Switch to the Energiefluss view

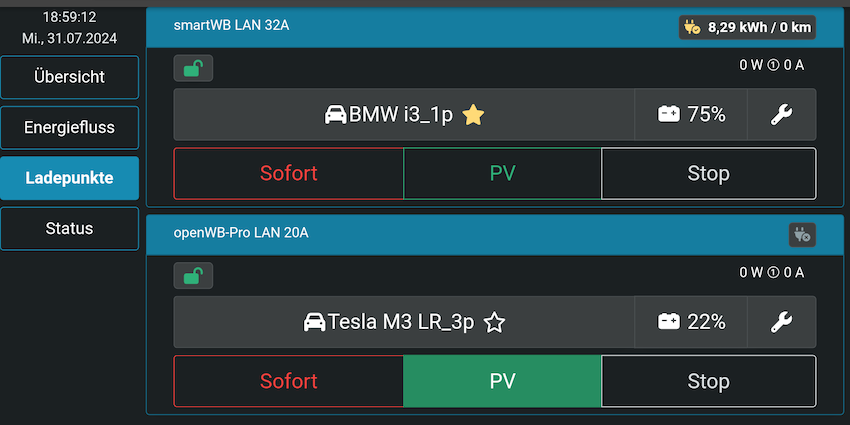pyautogui.click(x=69, y=127)
